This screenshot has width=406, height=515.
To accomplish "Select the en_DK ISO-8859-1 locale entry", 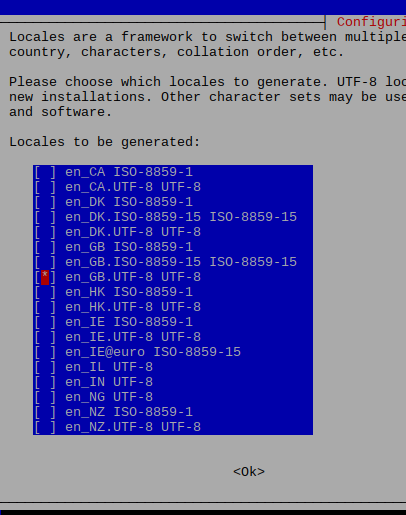I will click(x=45, y=202).
